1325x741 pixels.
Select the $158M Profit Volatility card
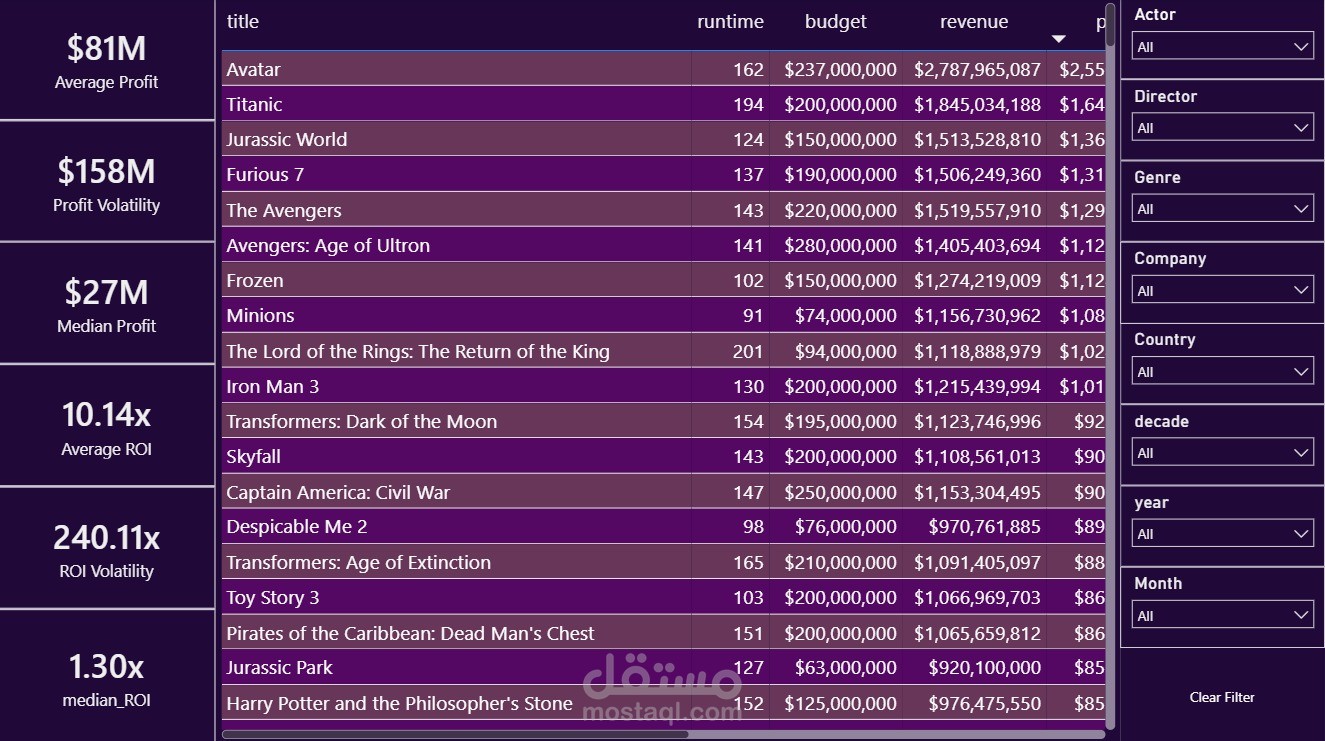point(107,182)
